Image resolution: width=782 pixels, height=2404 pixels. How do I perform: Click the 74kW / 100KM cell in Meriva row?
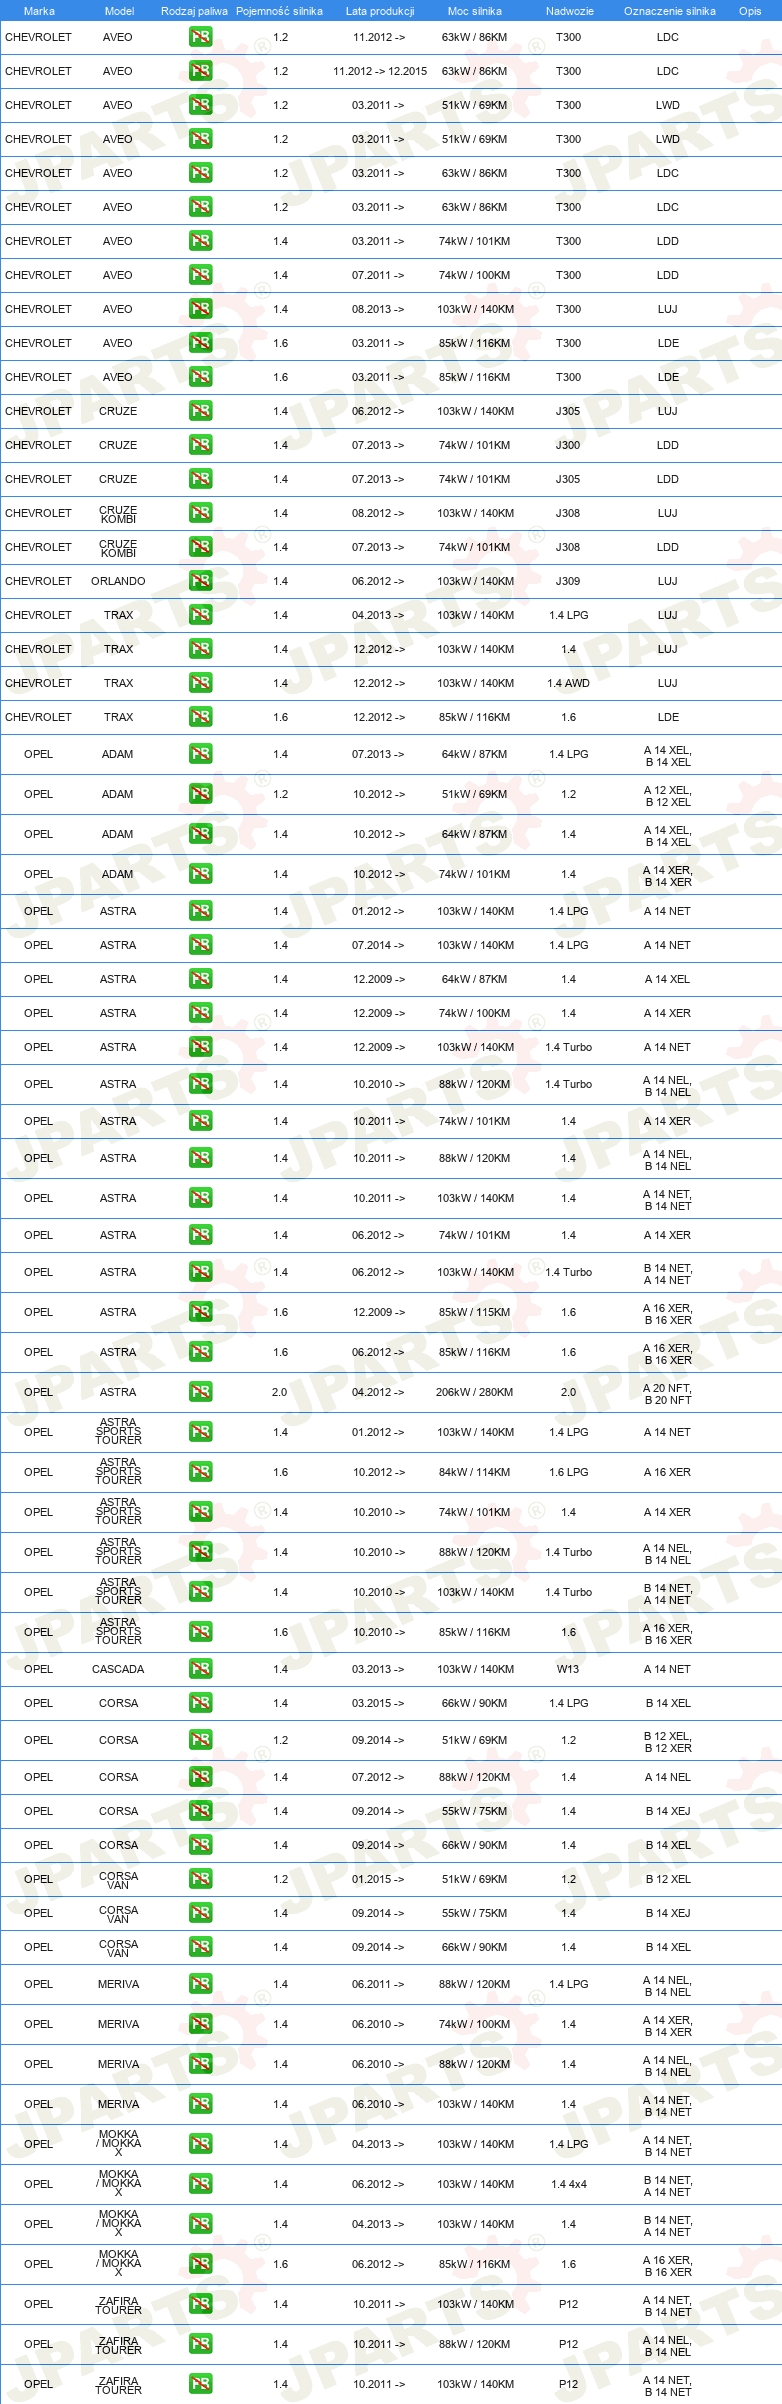point(475,2024)
